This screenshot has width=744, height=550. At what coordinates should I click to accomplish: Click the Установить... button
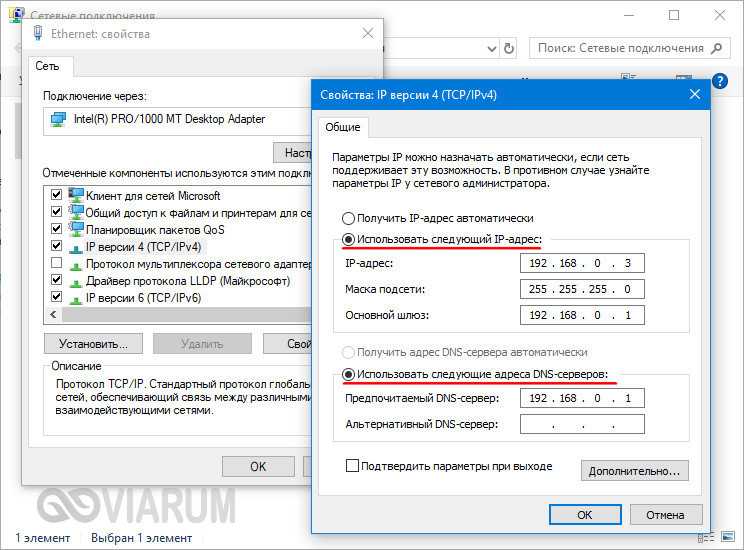pos(93,344)
